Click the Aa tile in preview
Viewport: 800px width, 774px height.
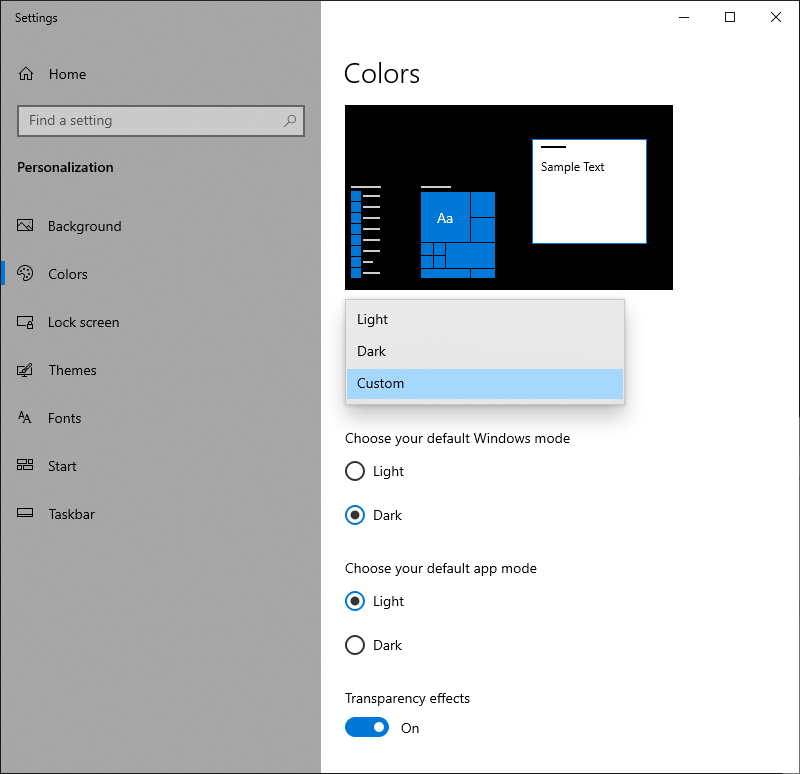coord(445,217)
